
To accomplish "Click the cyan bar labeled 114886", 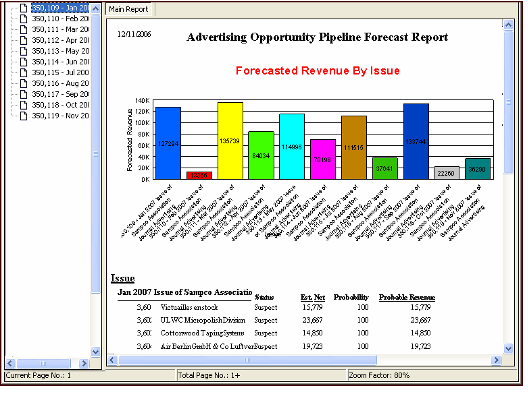I will (x=292, y=146).
